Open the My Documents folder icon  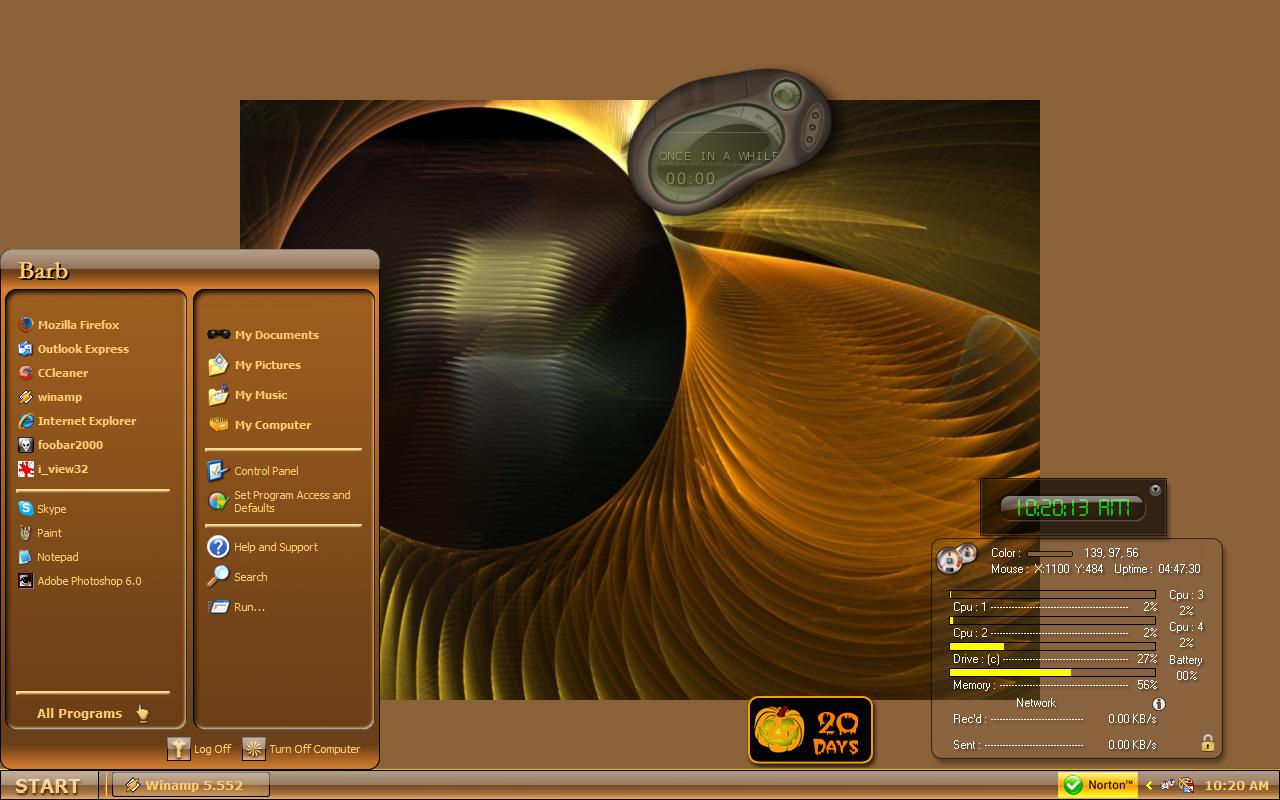[218, 335]
